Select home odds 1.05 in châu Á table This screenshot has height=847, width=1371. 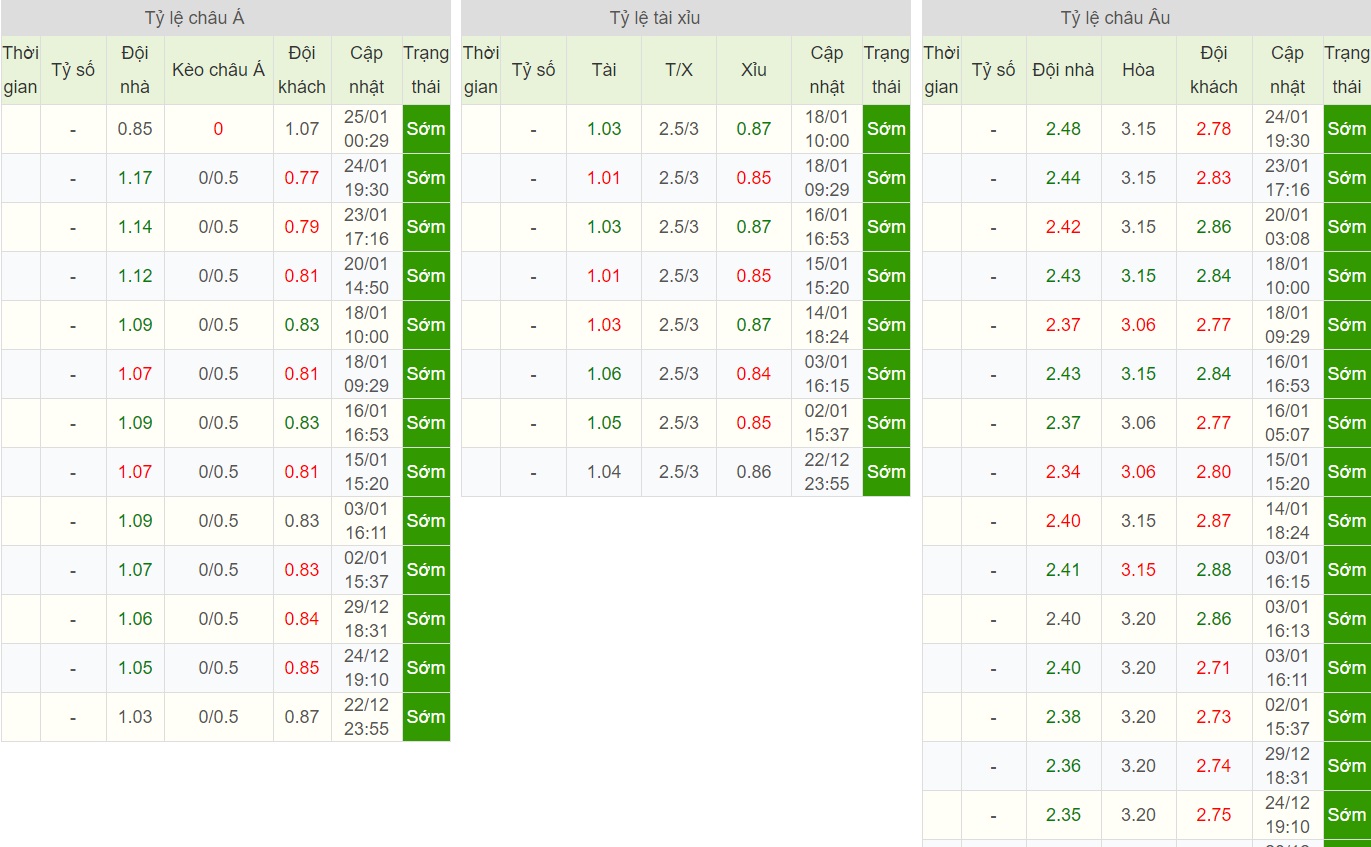135,668
